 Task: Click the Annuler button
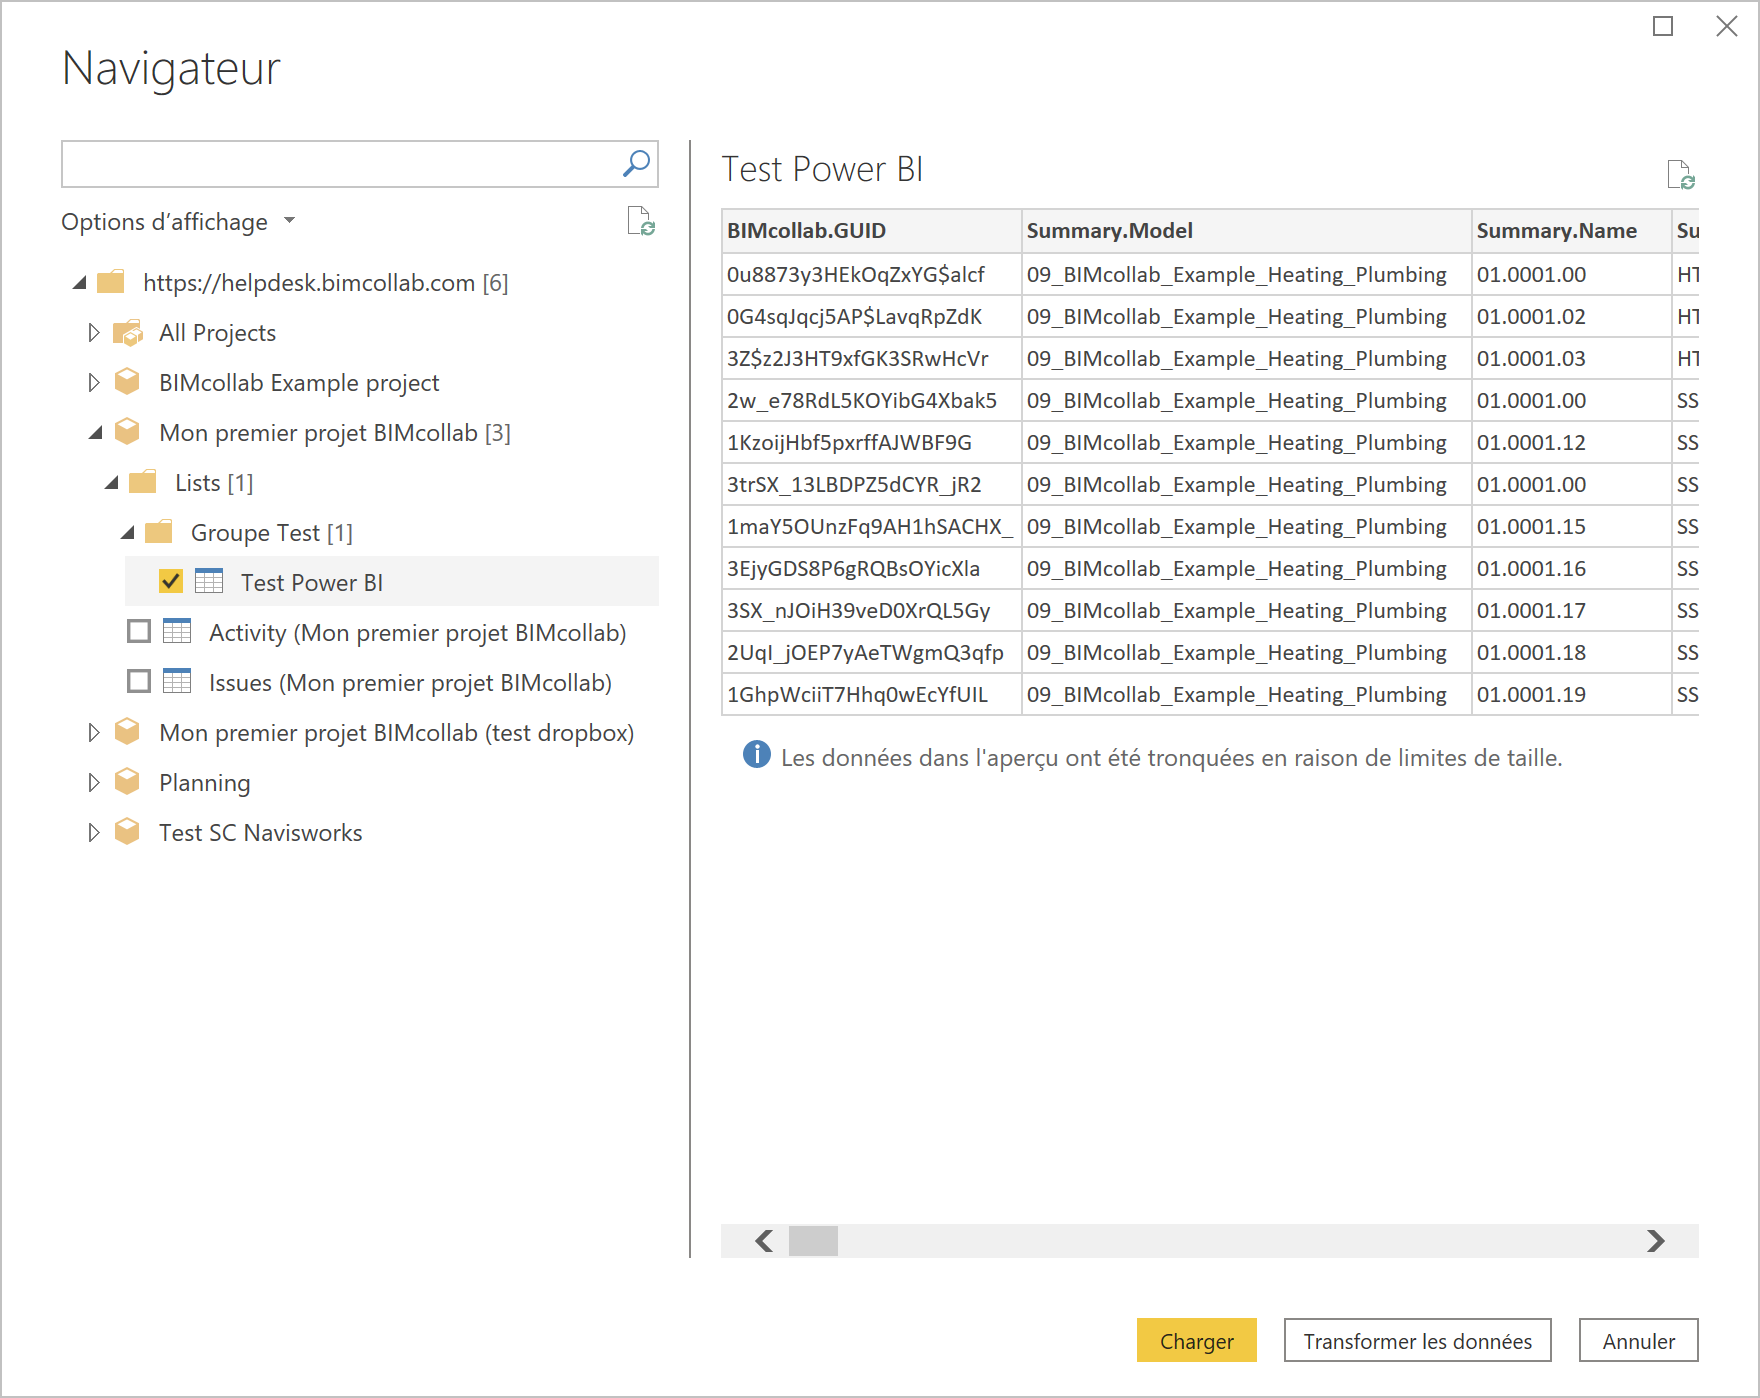tap(1638, 1341)
